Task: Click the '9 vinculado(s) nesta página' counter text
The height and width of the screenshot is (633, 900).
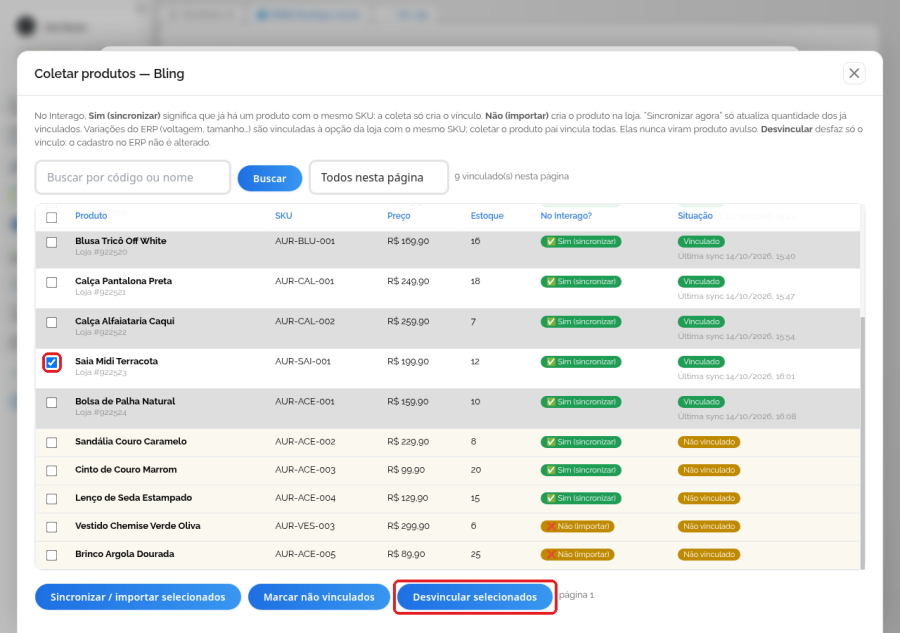Action: click(511, 176)
